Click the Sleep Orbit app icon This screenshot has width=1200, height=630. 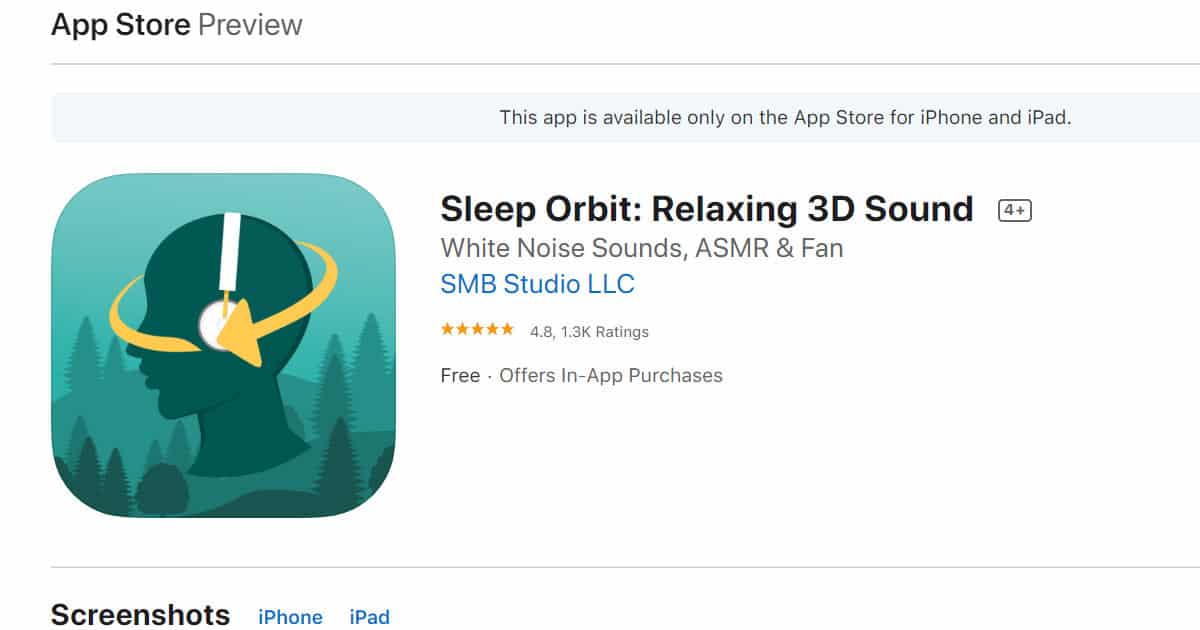(x=223, y=345)
